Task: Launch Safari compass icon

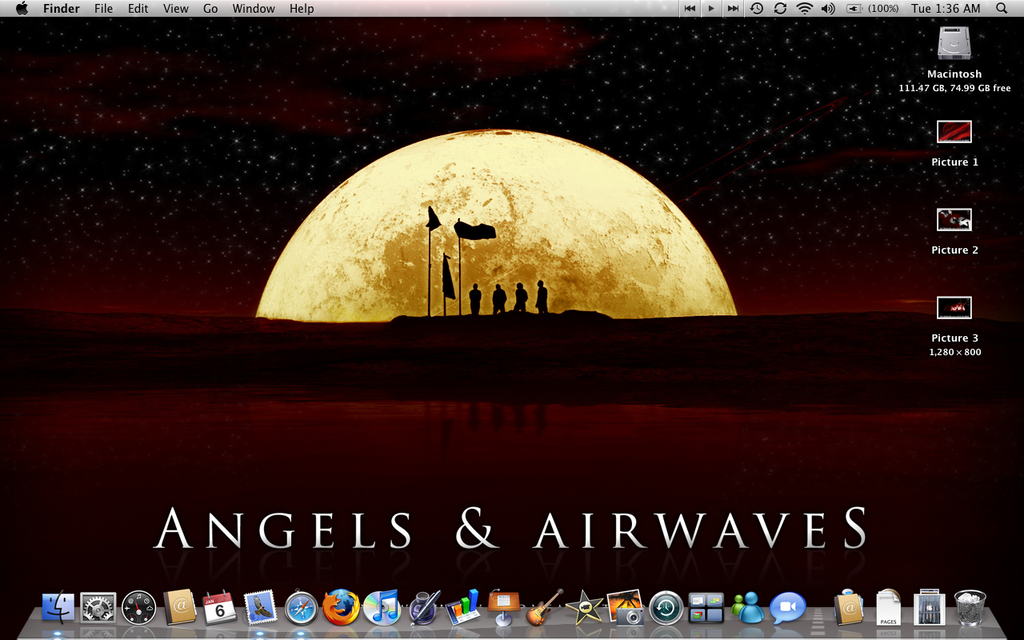Action: pyautogui.click(x=301, y=607)
